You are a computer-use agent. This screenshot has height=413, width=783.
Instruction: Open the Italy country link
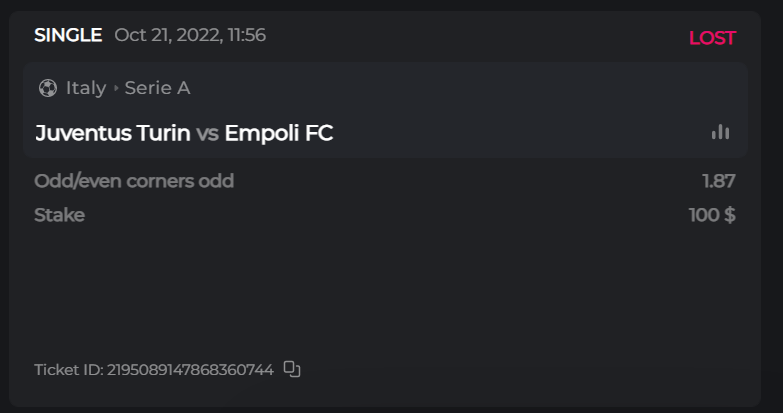point(86,88)
